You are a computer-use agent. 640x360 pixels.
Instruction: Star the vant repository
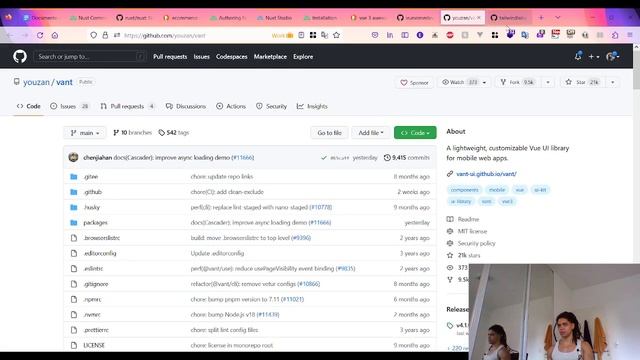(584, 82)
